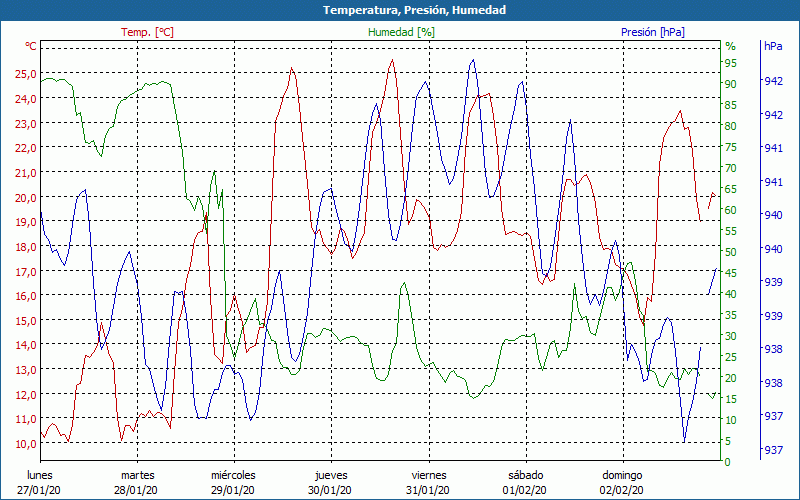
Task: Click the date '01/02/20'
Action: (x=525, y=491)
